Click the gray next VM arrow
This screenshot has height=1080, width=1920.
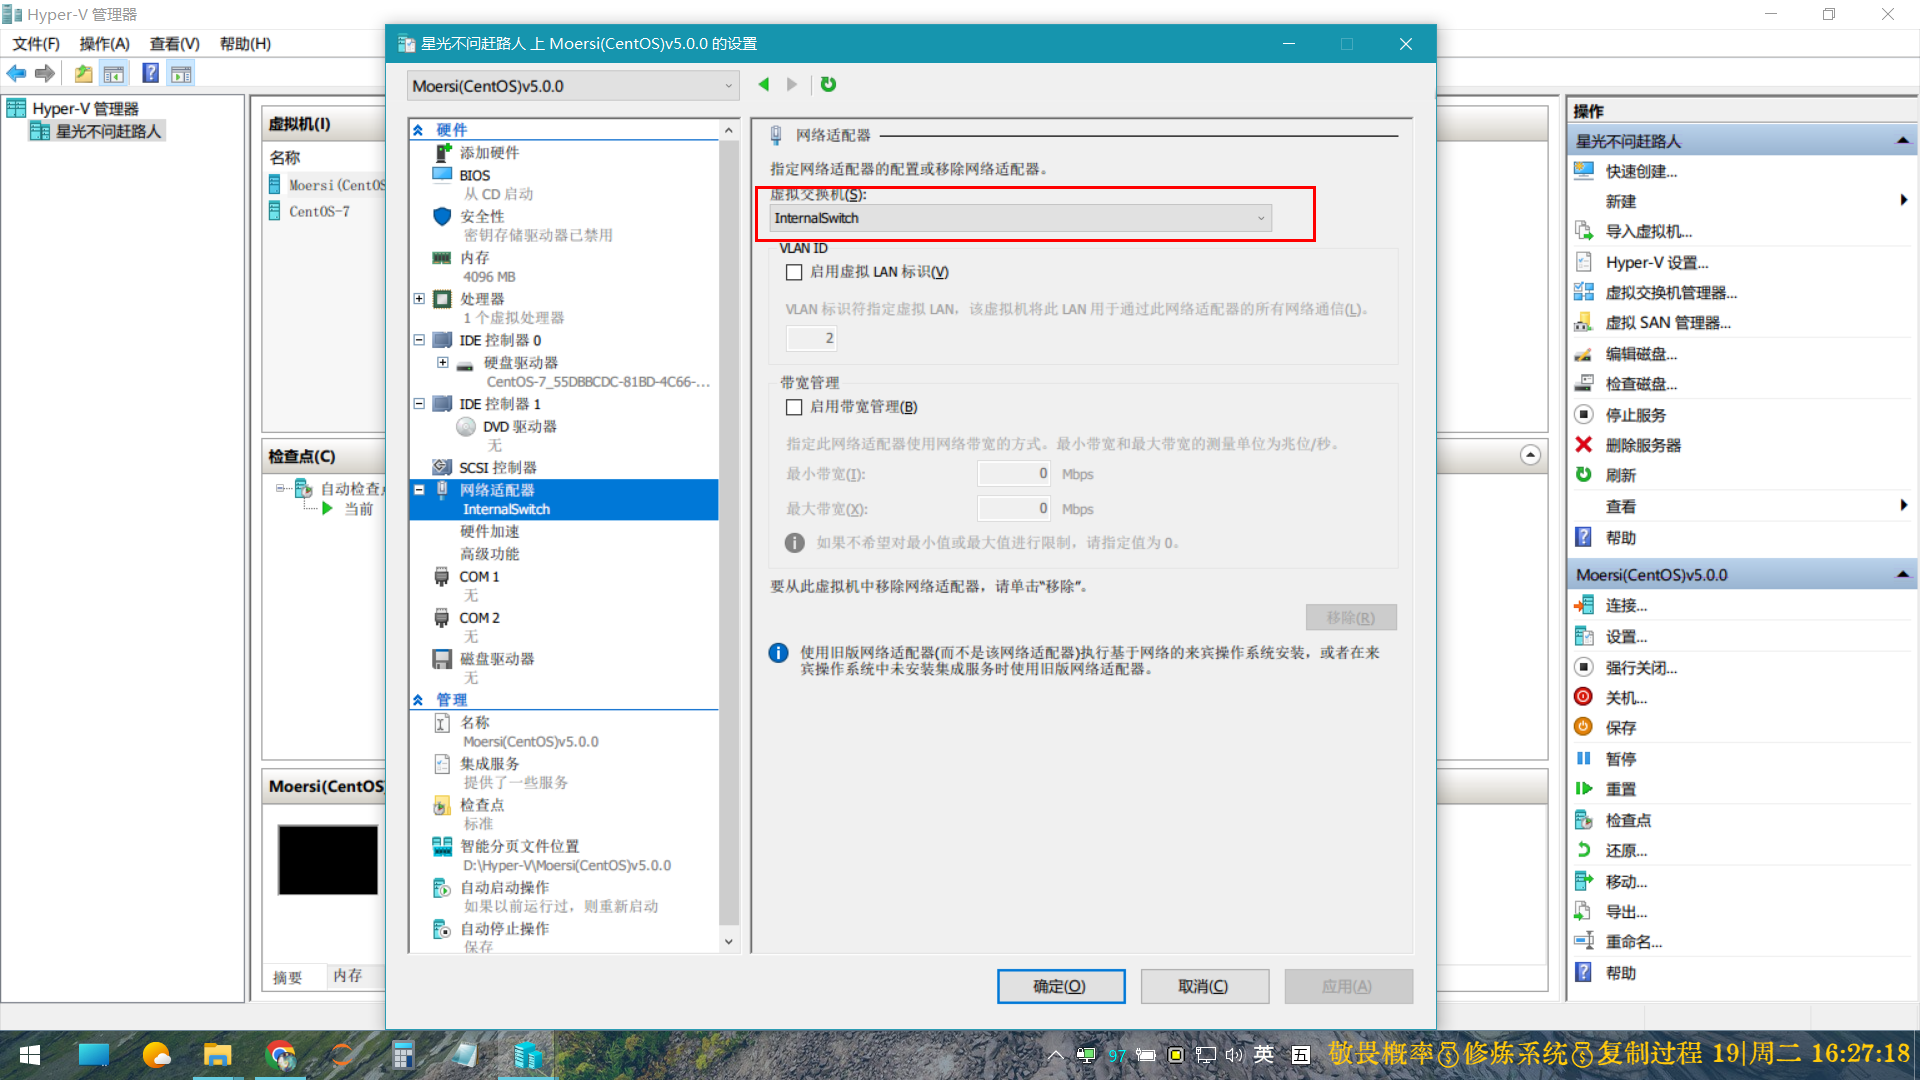pyautogui.click(x=792, y=85)
